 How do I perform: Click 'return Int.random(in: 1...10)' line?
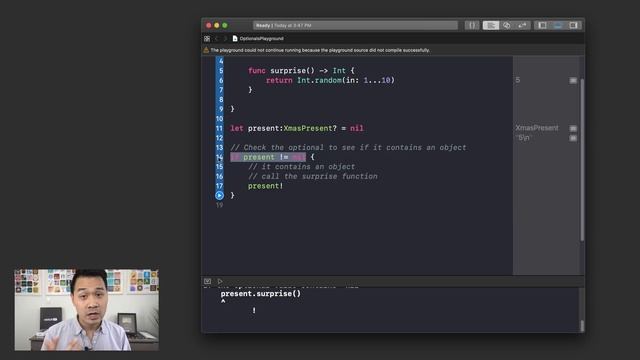(330, 80)
